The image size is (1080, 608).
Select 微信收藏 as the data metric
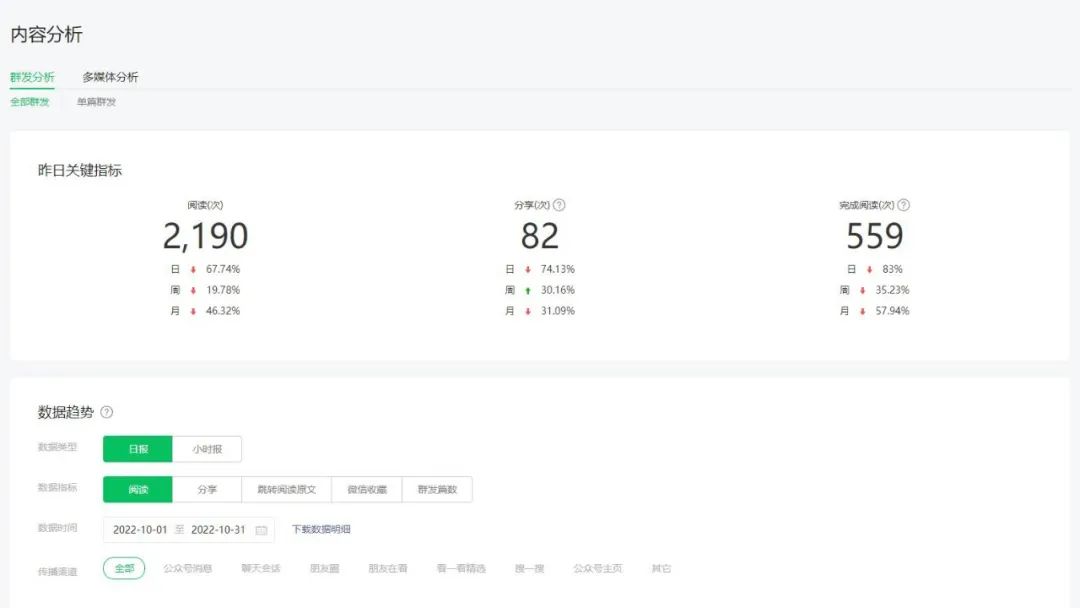366,489
